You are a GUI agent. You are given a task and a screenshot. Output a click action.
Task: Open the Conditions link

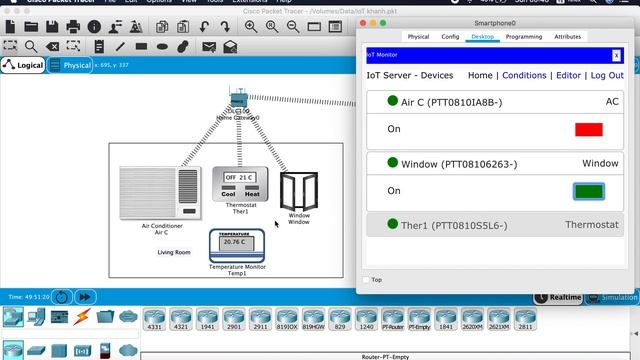524,76
